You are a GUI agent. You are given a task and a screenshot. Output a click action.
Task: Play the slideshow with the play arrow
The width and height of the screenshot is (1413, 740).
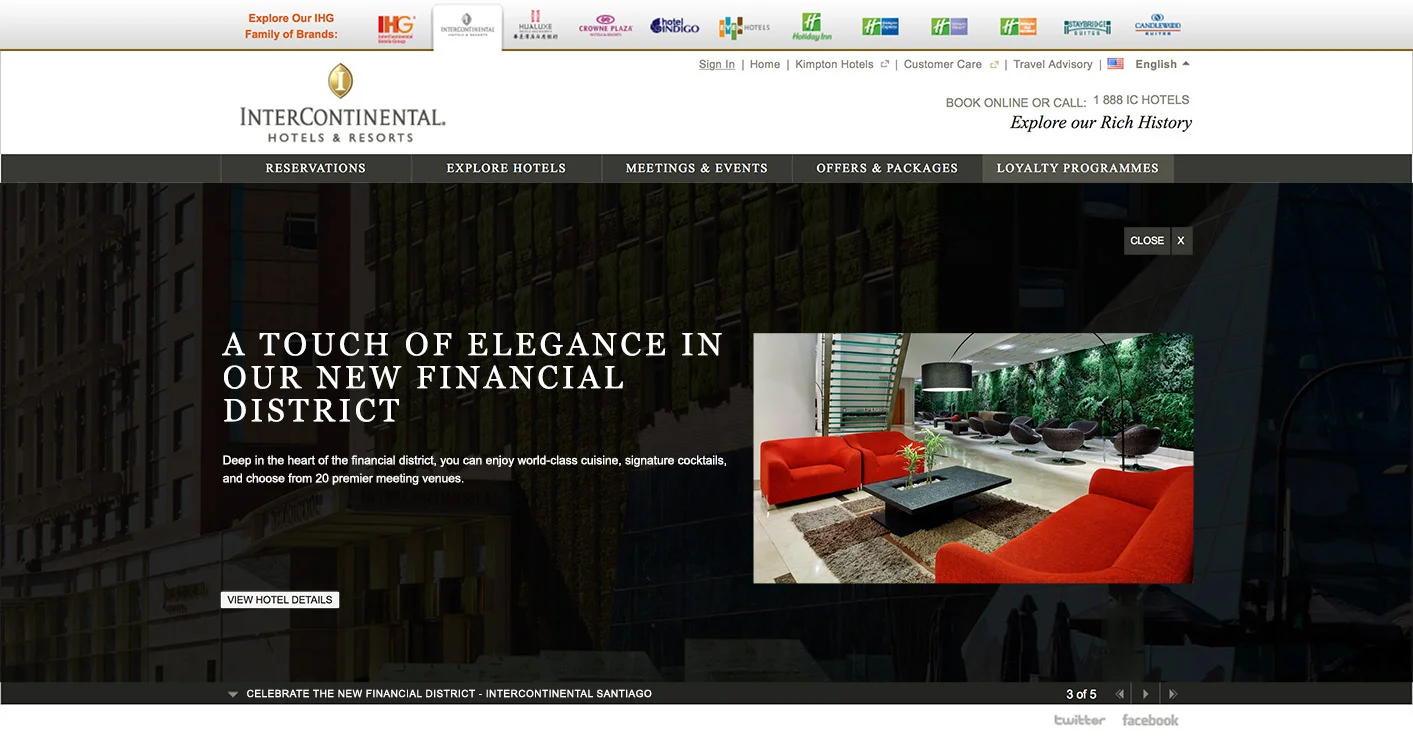point(1146,694)
